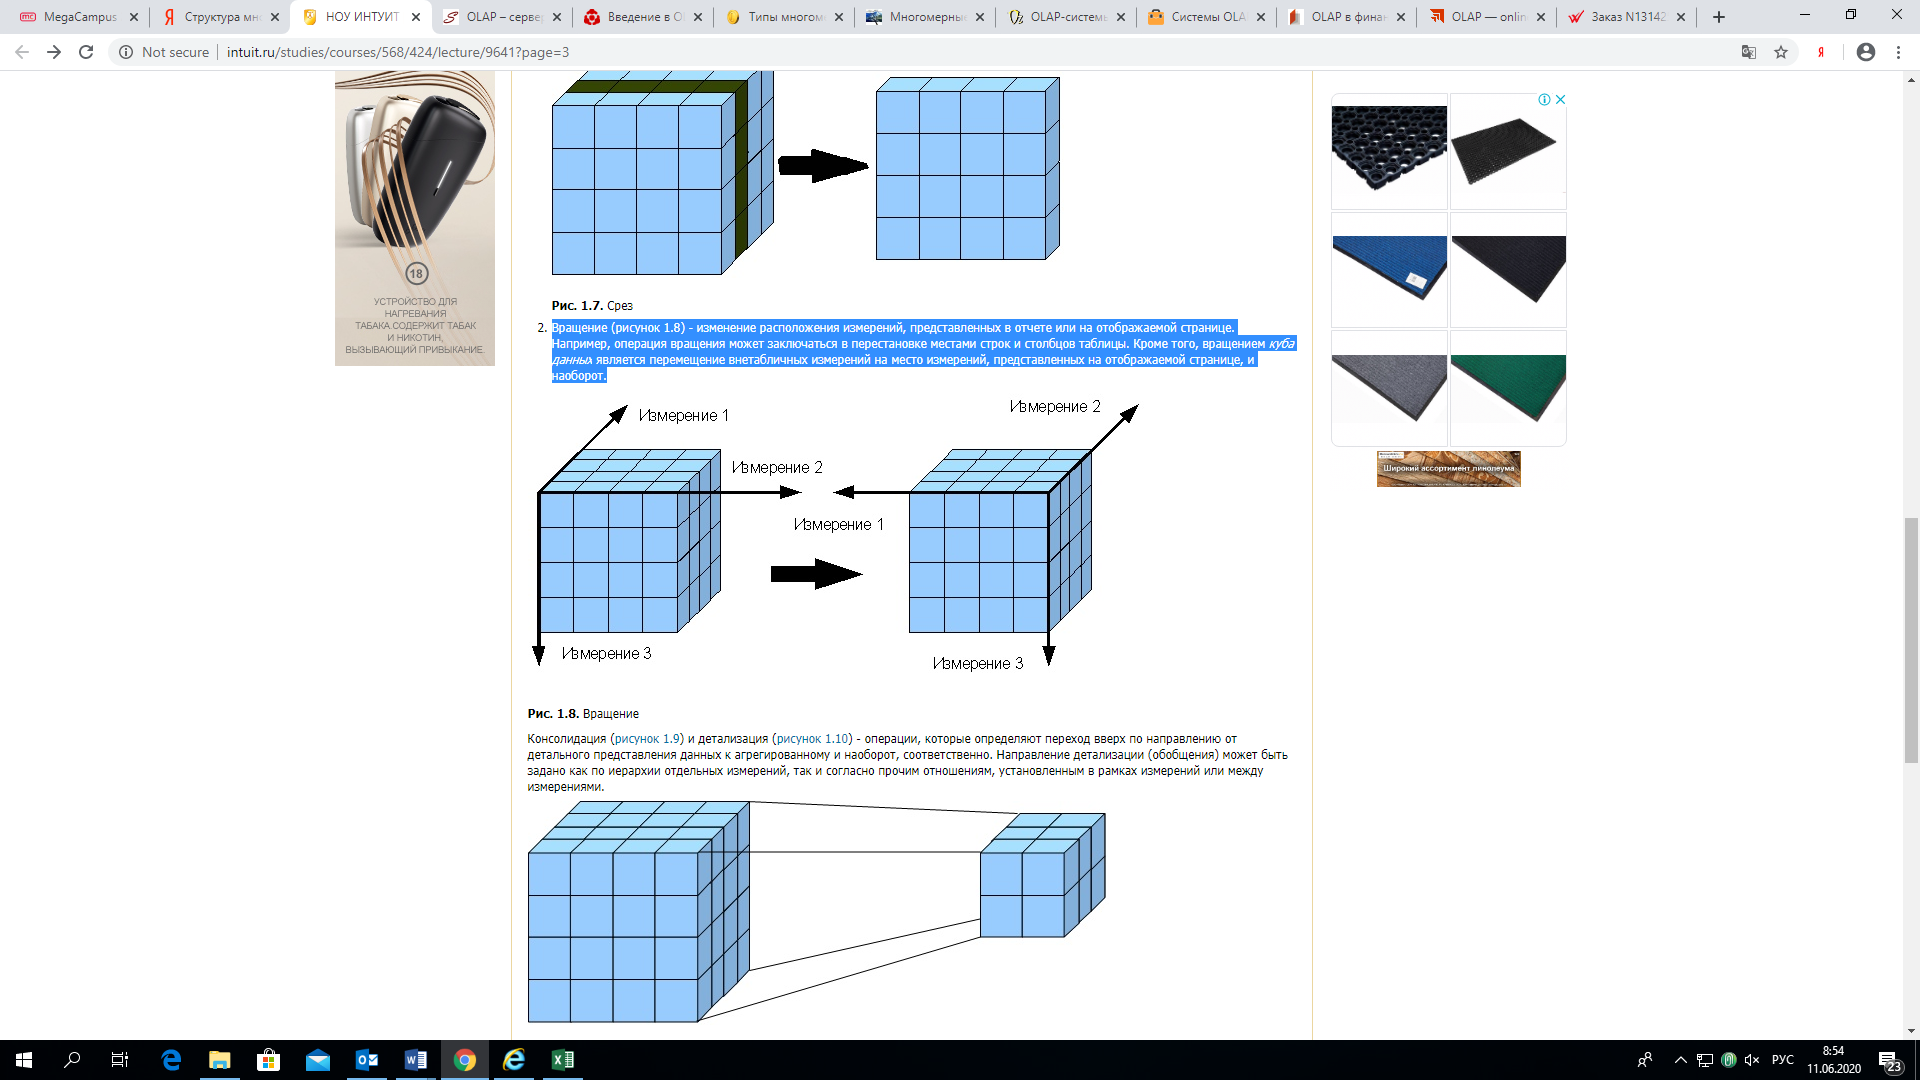This screenshot has width=1920, height=1080.
Task: Switch РУС keyboard language indicator
Action: pyautogui.click(x=1782, y=1060)
